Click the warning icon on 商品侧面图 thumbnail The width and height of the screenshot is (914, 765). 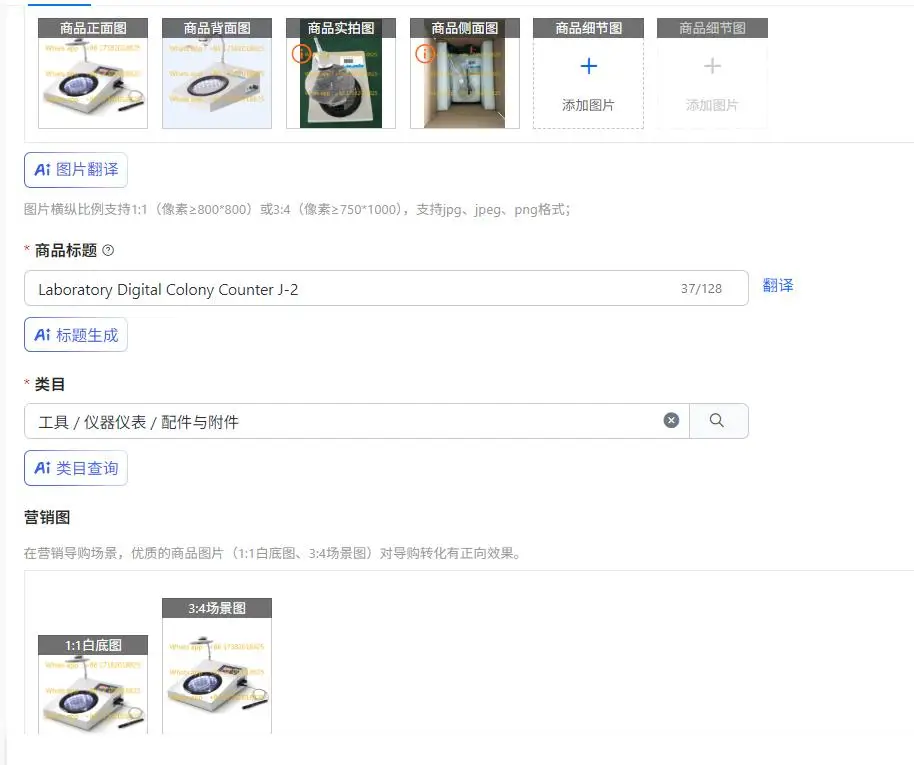point(424,54)
